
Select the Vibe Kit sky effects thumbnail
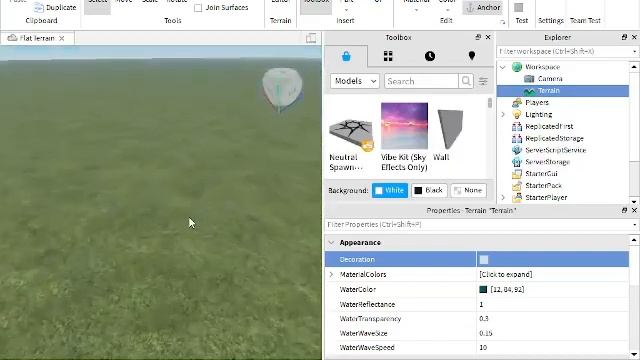point(404,126)
